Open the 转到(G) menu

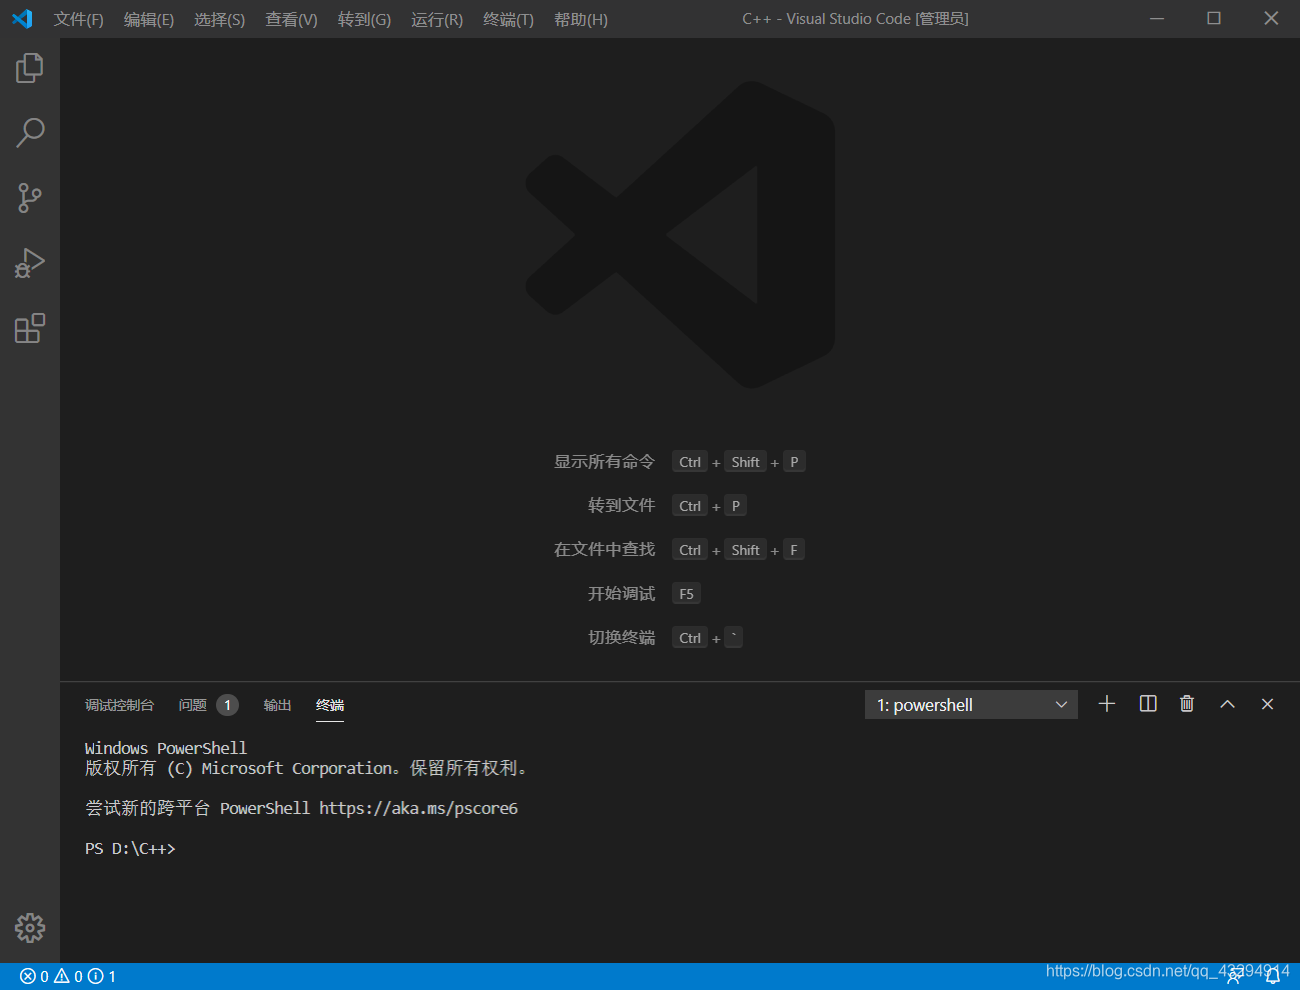[364, 20]
